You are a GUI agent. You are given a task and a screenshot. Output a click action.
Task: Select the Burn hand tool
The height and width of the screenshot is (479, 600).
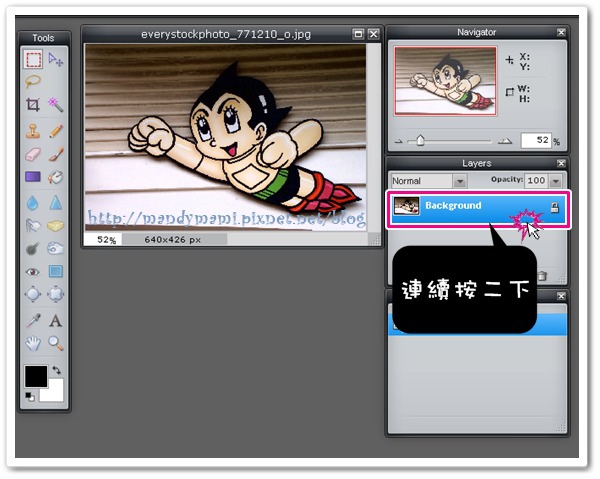pyautogui.click(x=56, y=249)
